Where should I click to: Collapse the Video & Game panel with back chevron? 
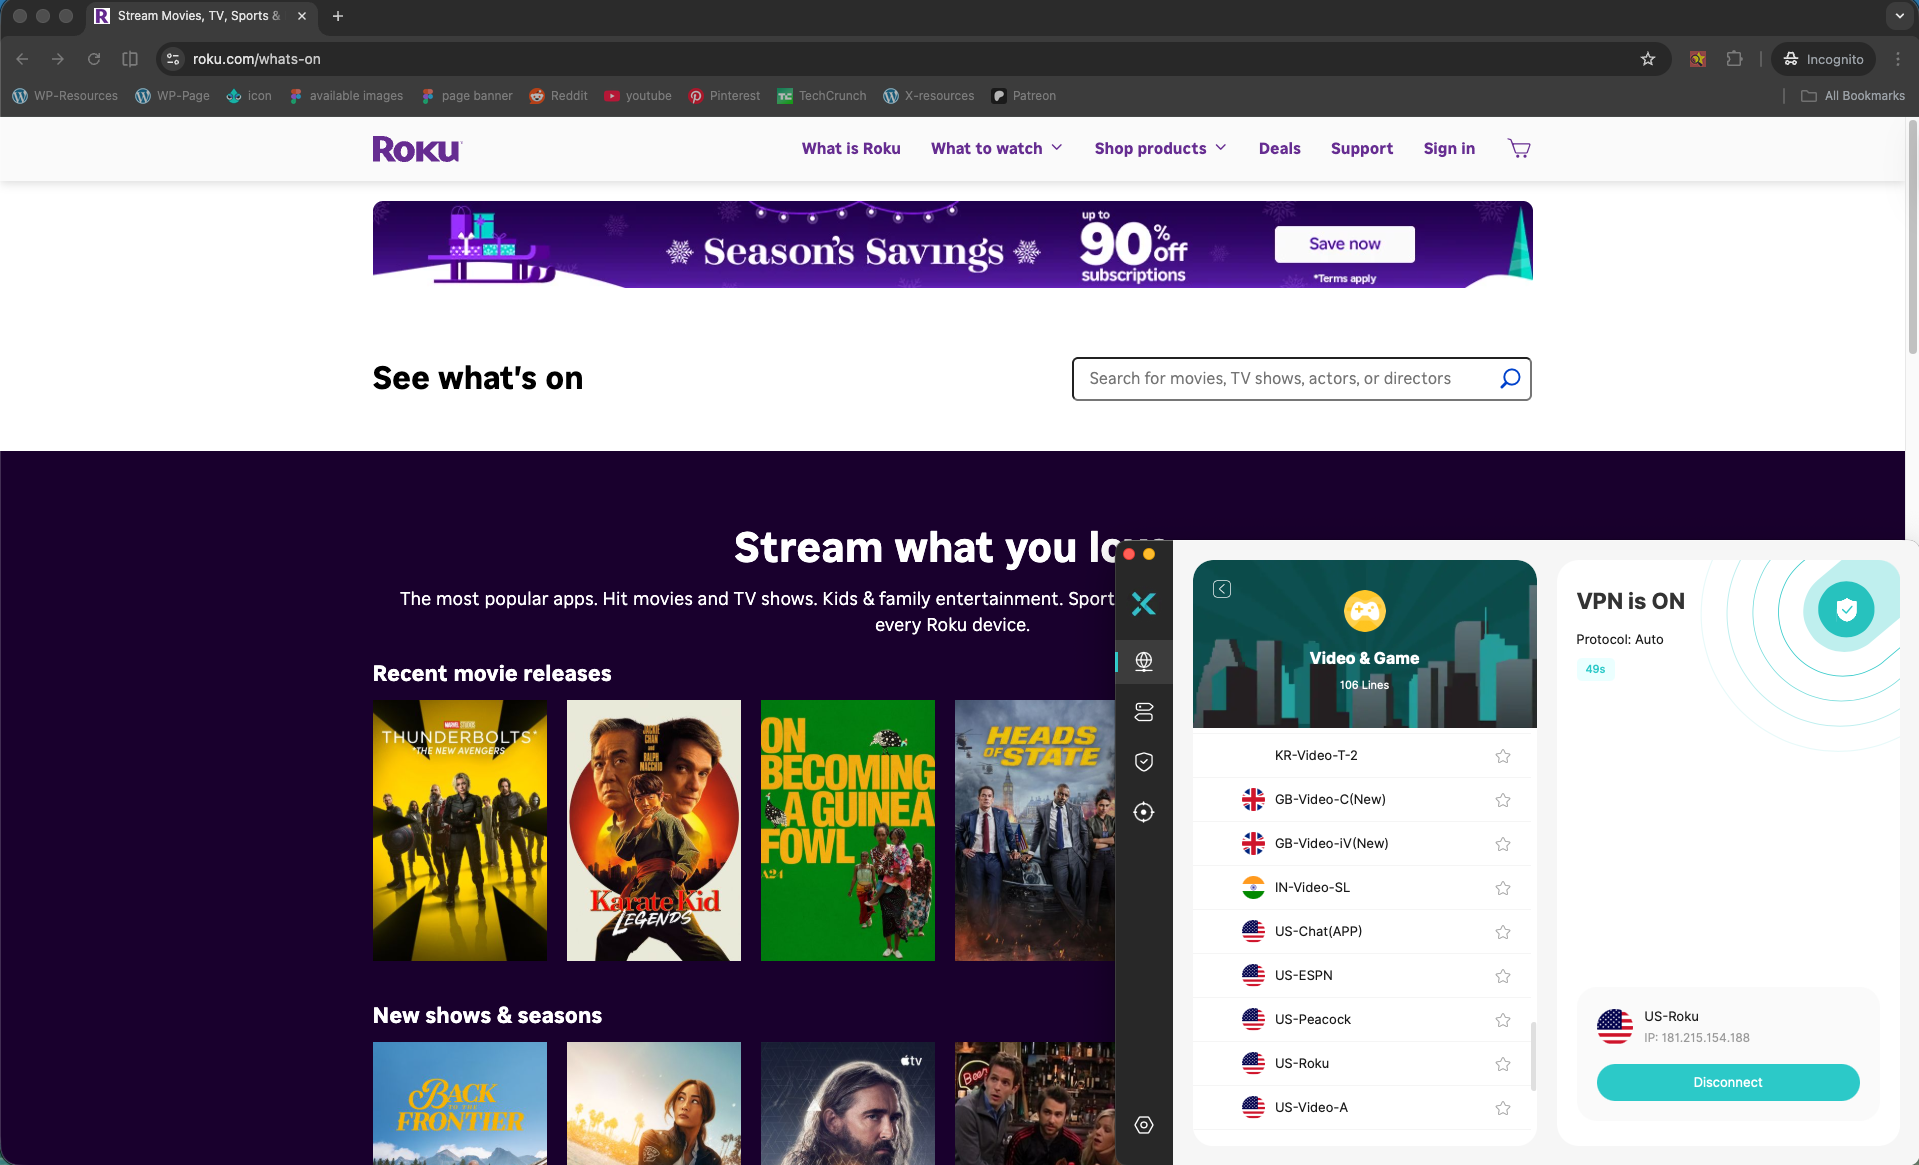1221,589
